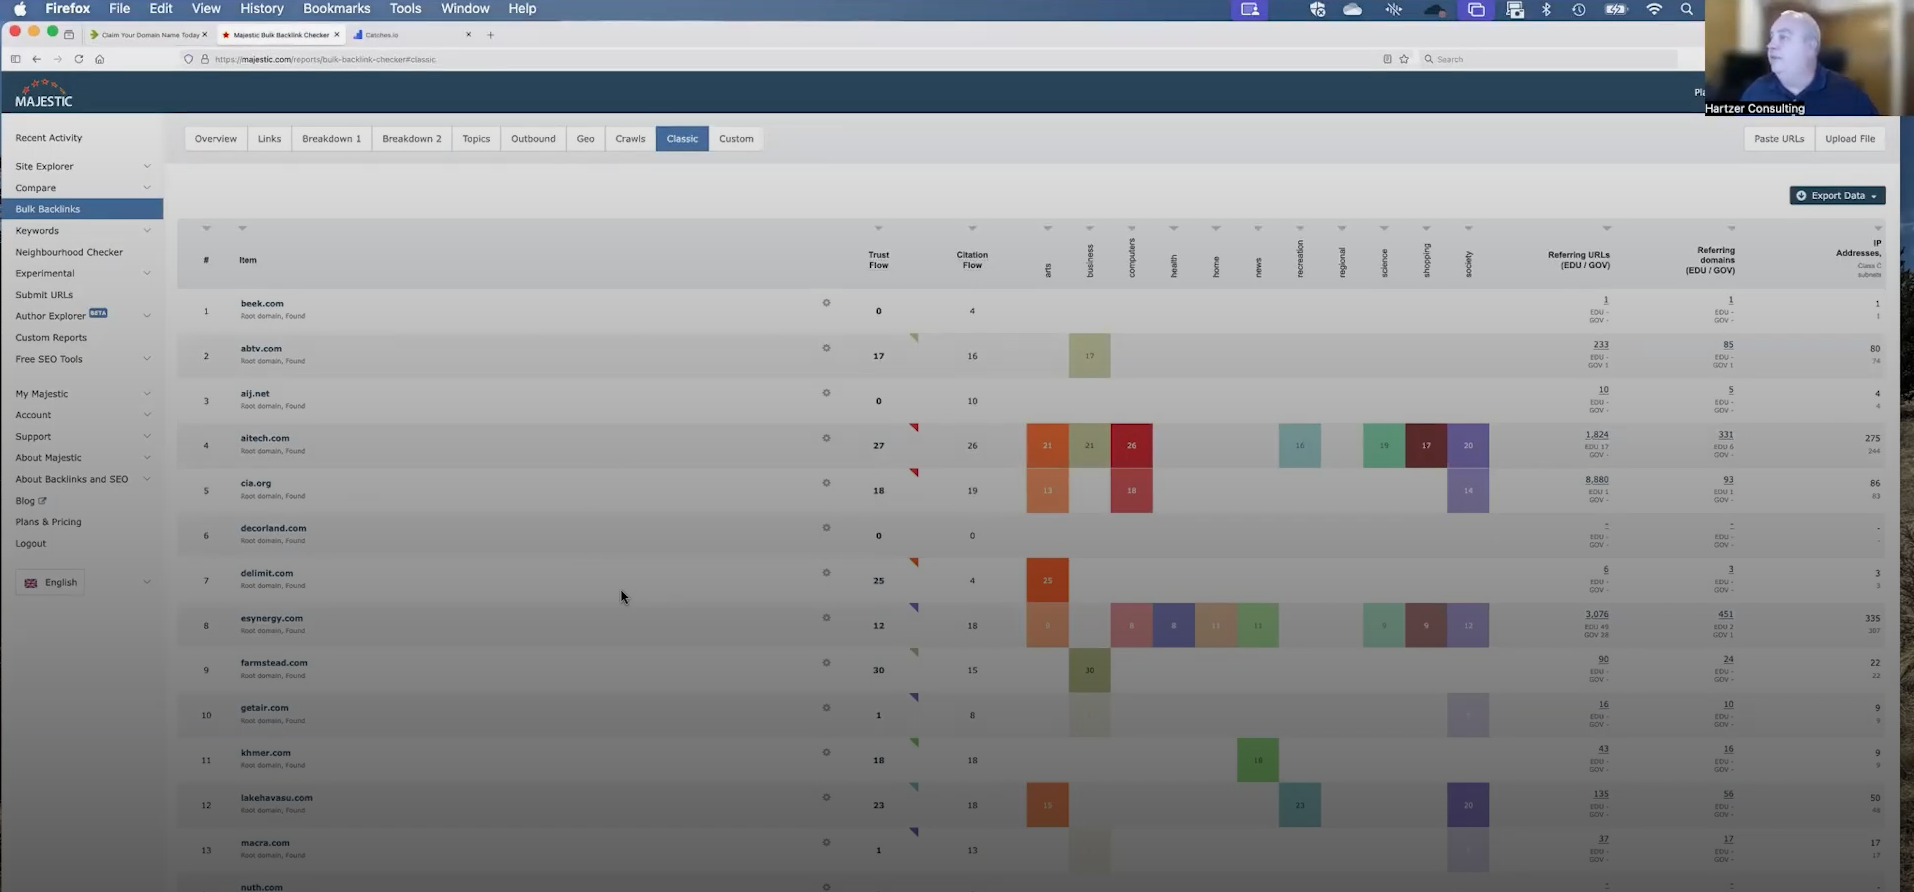Click the Firefox Search field

[1548, 59]
